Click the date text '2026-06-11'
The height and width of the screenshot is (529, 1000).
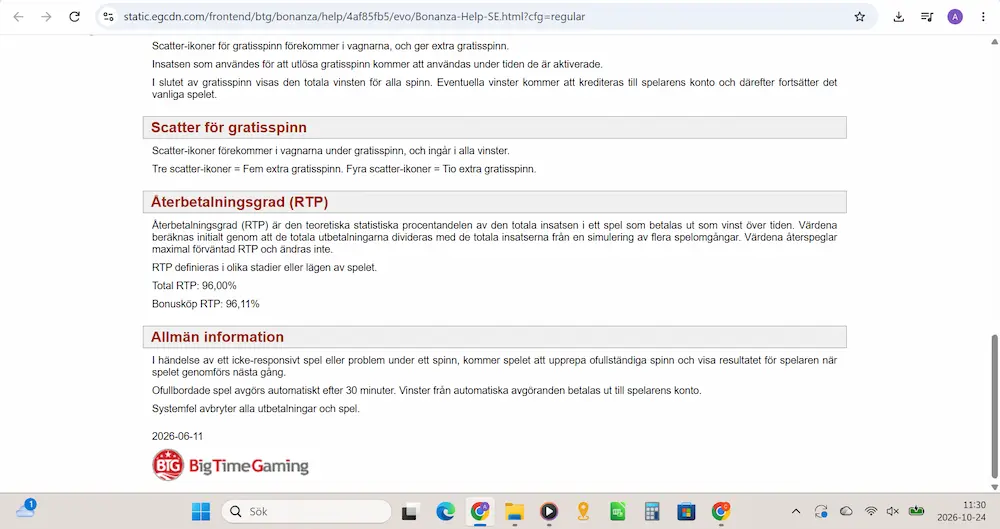[x=177, y=436]
